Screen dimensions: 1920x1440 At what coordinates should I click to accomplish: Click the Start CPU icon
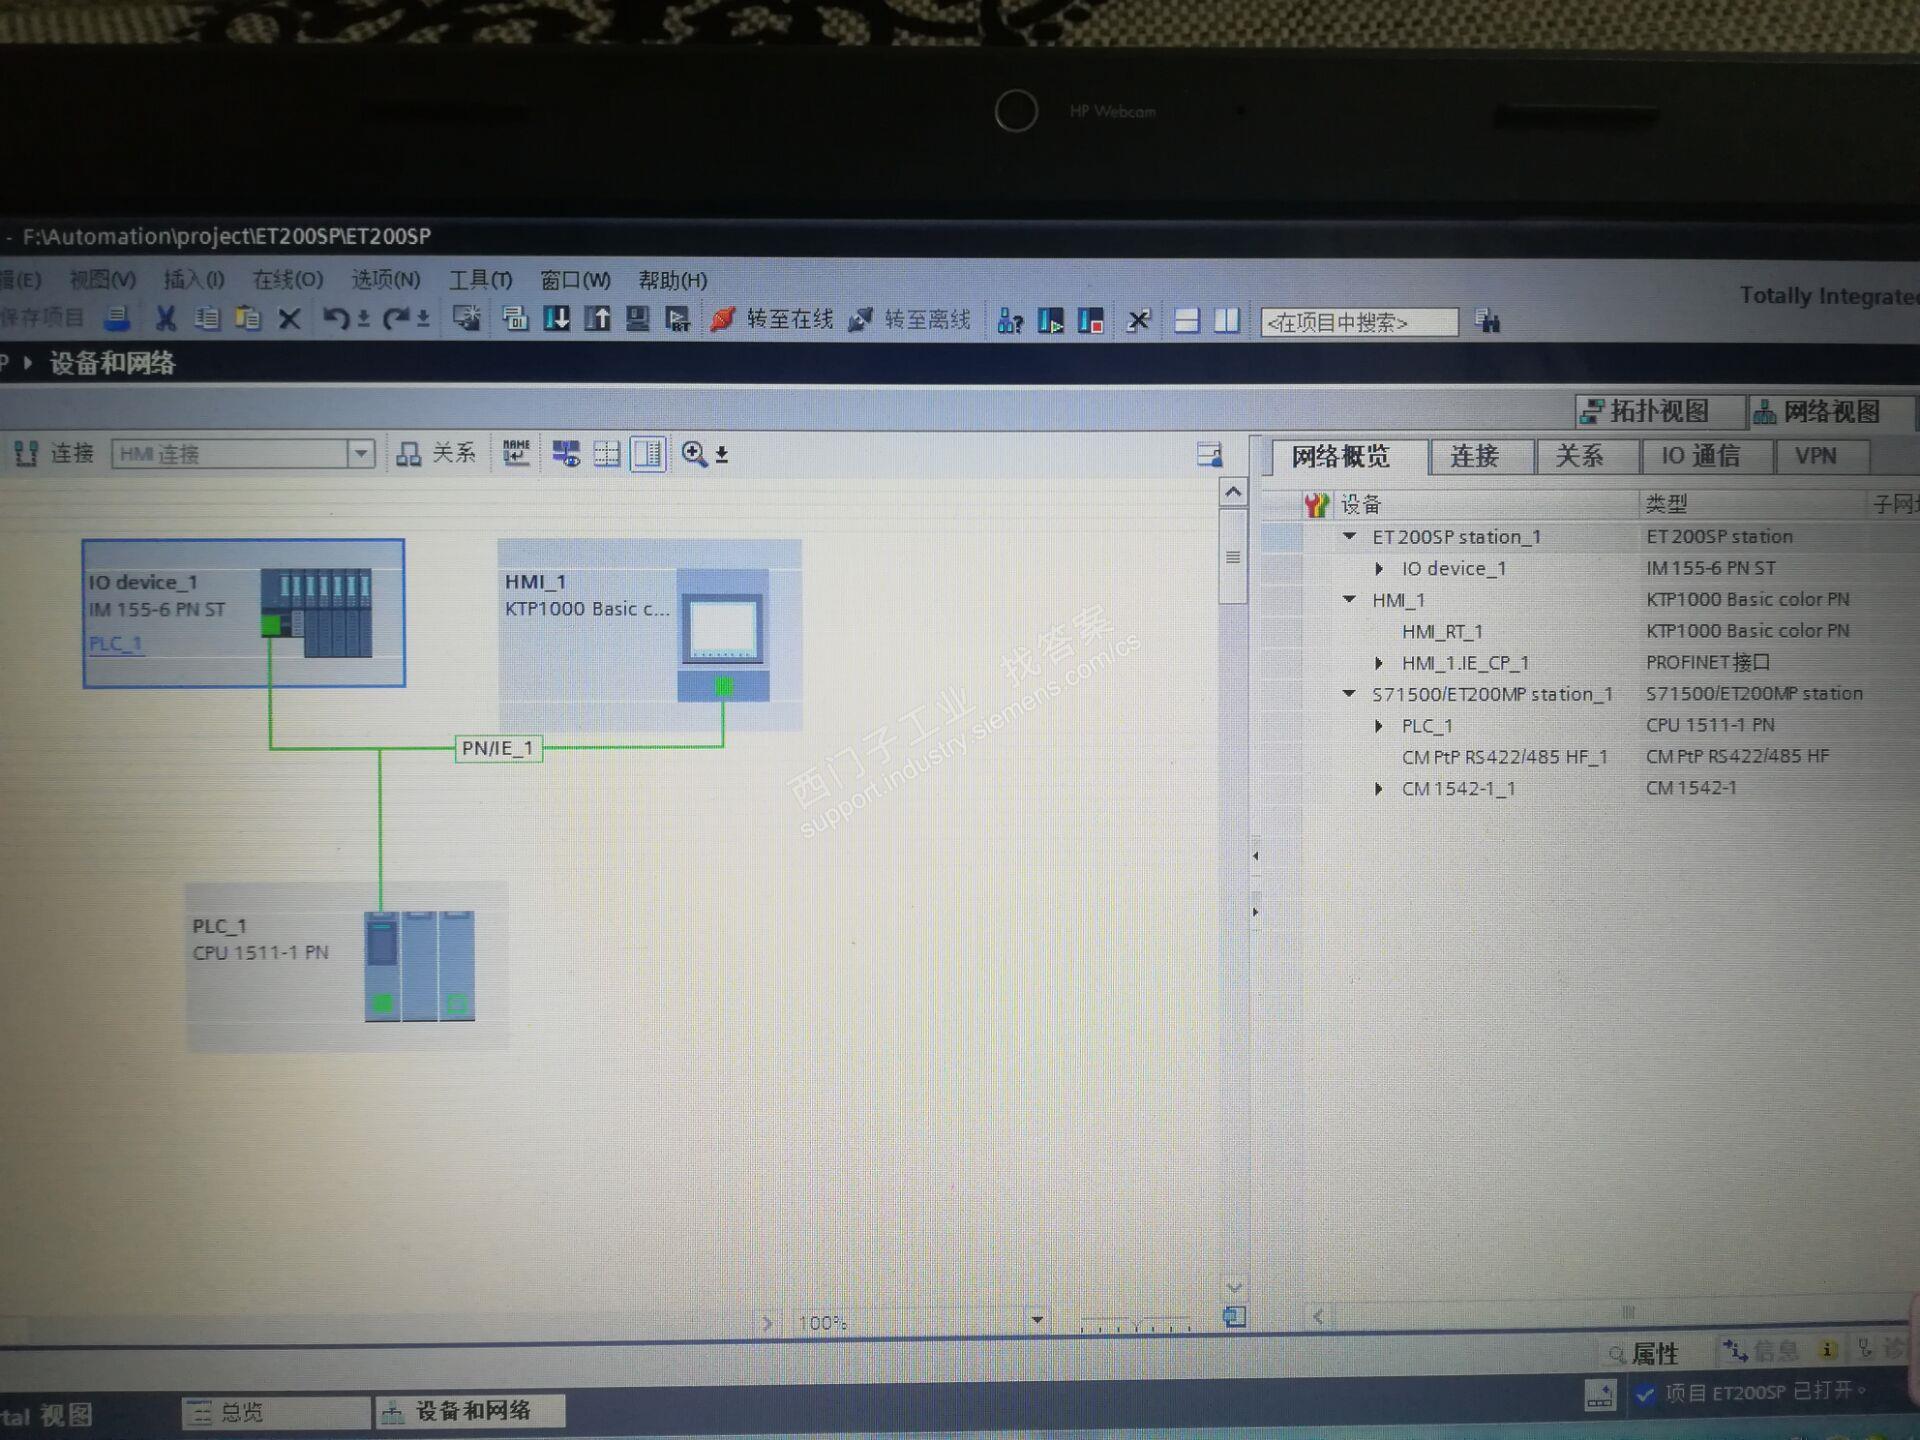pos(1050,321)
